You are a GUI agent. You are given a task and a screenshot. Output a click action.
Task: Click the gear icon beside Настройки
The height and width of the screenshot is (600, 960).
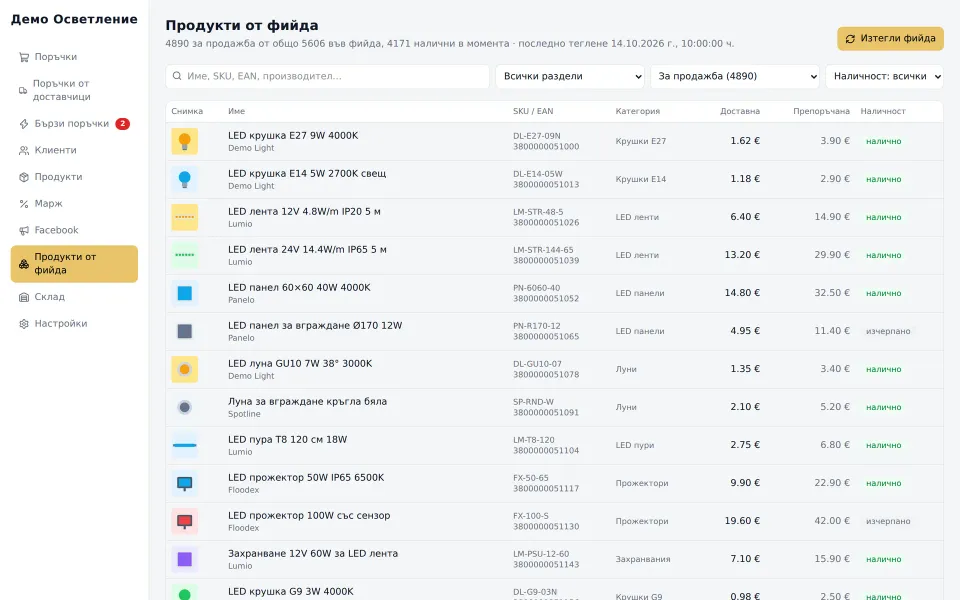click(24, 324)
